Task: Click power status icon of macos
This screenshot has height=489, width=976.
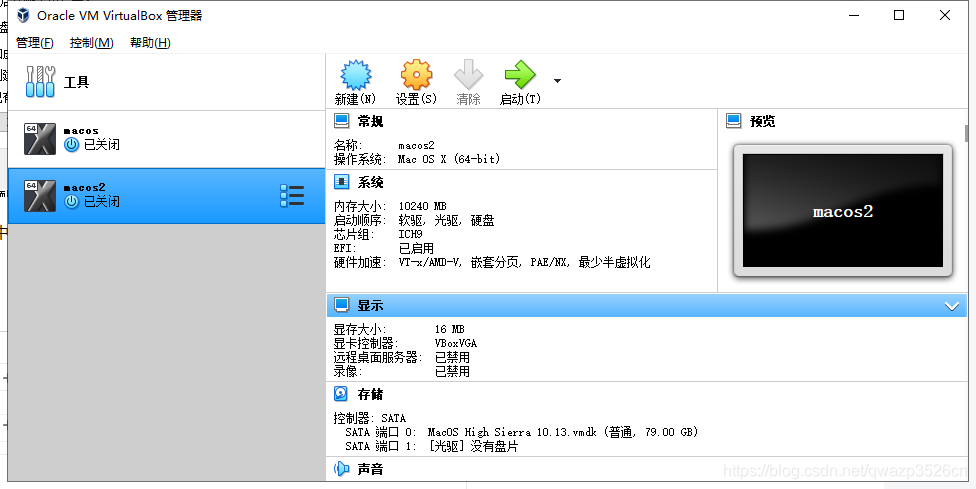Action: click(x=72, y=144)
